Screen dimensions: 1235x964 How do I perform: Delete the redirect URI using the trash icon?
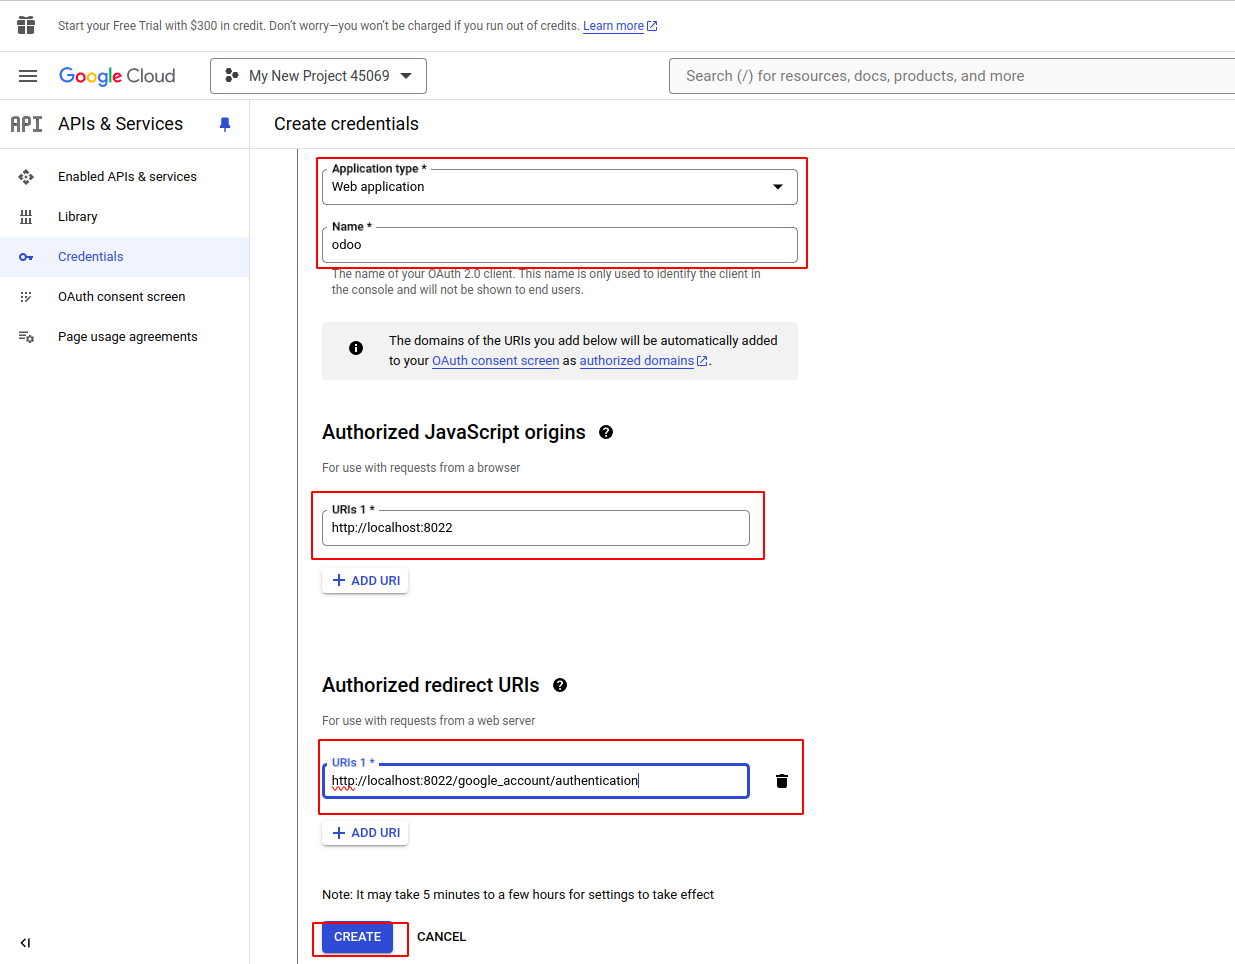(x=782, y=781)
